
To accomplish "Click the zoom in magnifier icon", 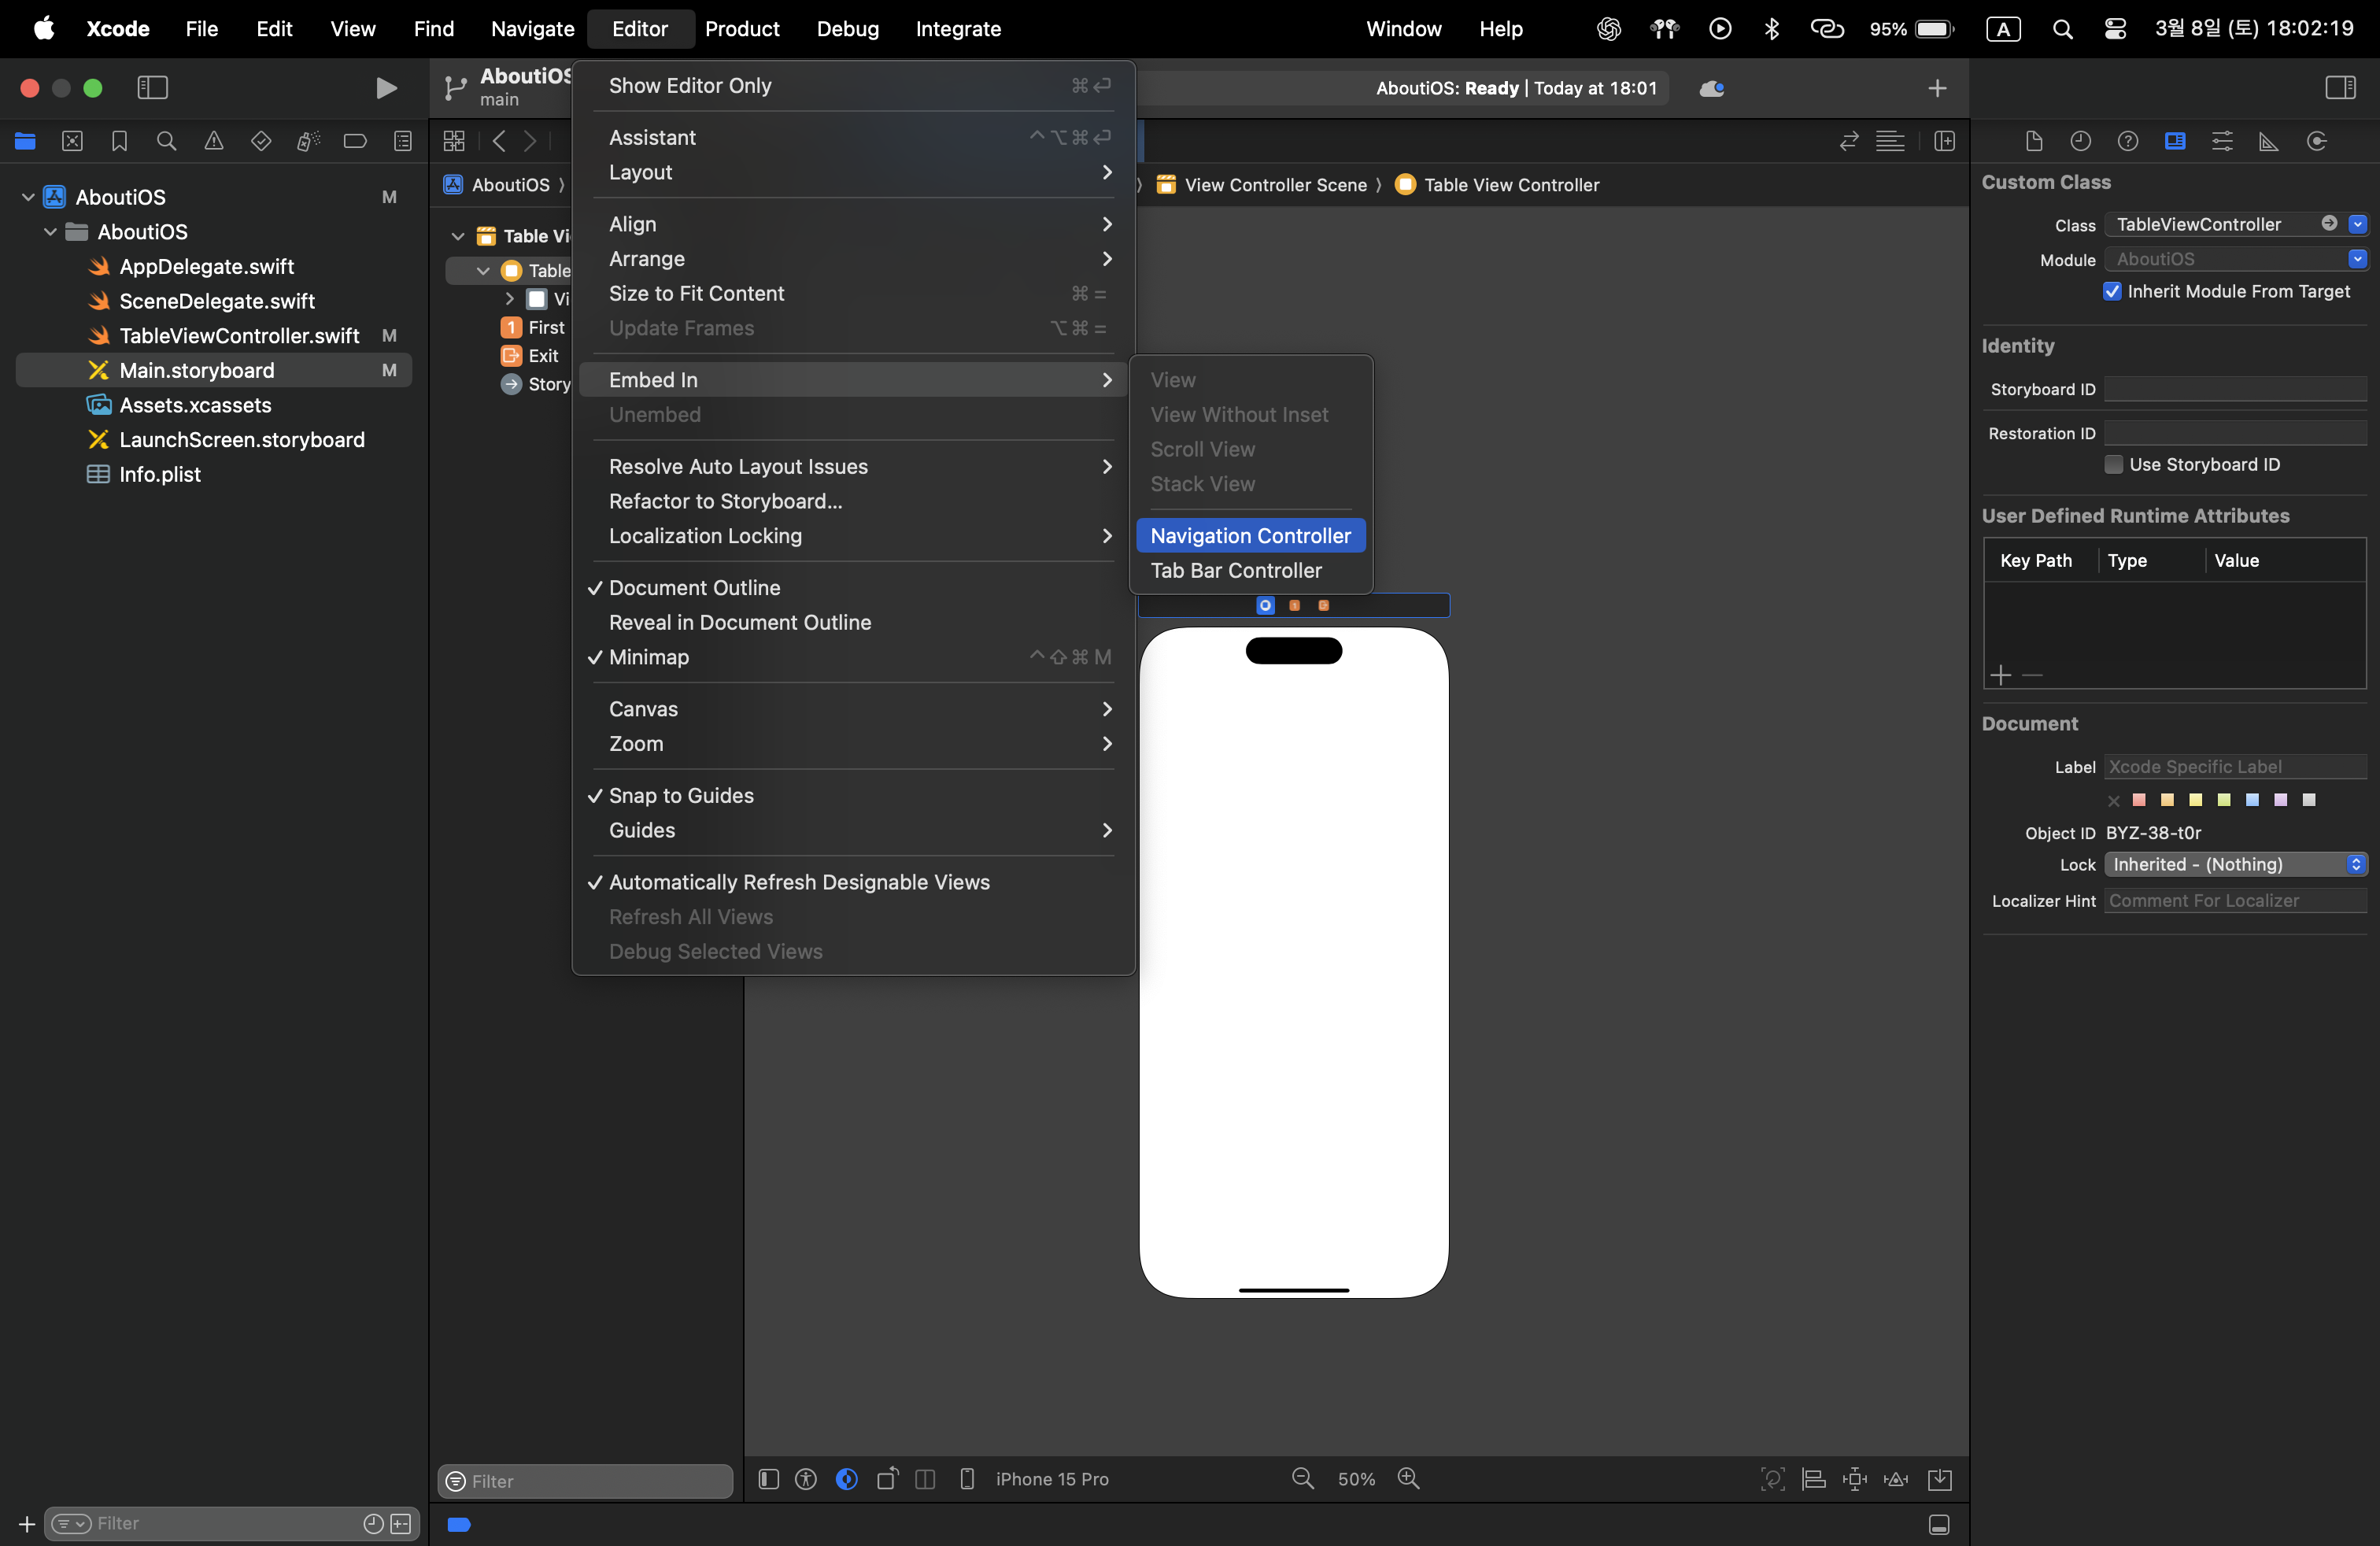I will point(1408,1478).
